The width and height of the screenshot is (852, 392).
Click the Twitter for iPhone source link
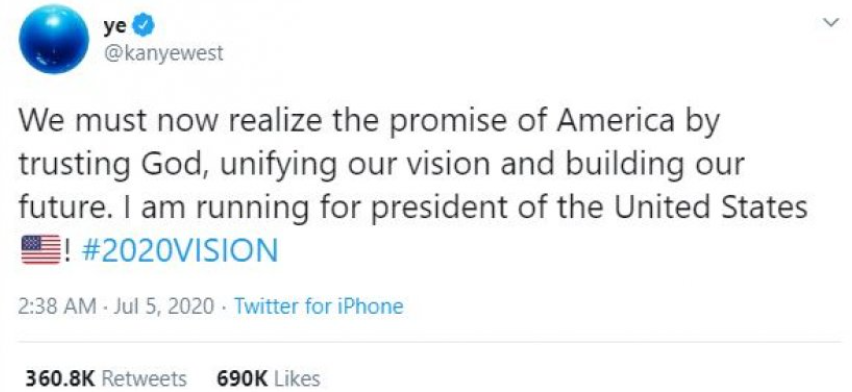(x=318, y=307)
